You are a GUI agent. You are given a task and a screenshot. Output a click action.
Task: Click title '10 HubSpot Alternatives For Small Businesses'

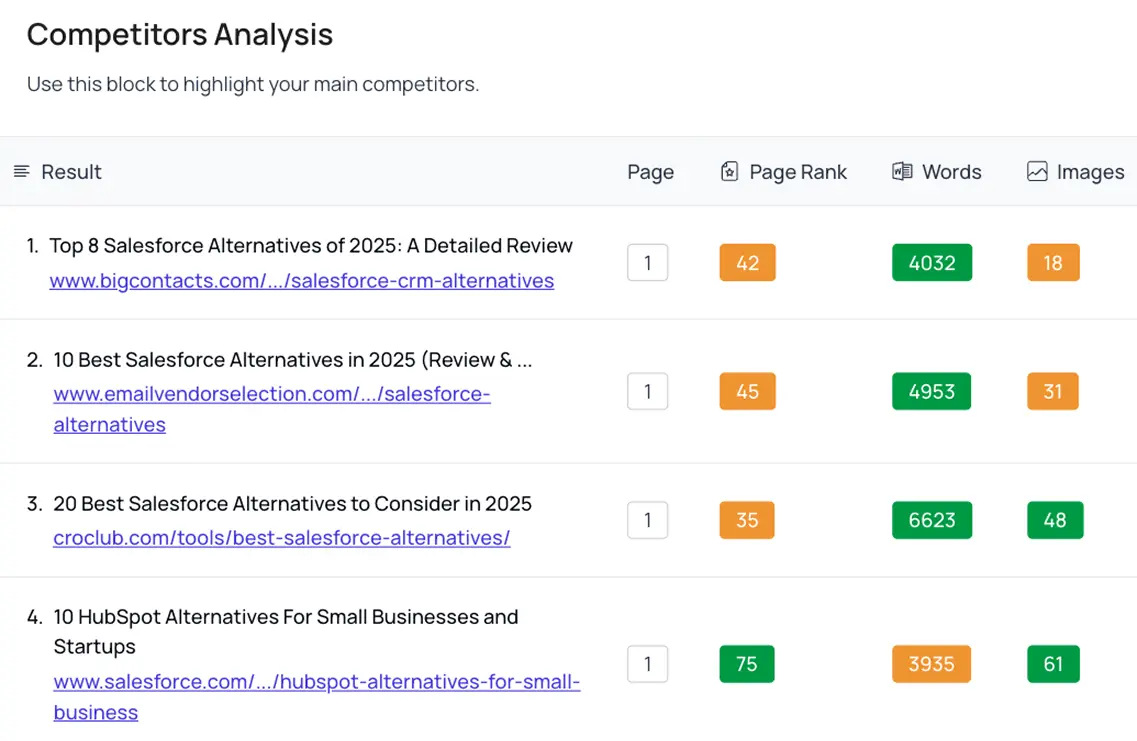(x=286, y=632)
